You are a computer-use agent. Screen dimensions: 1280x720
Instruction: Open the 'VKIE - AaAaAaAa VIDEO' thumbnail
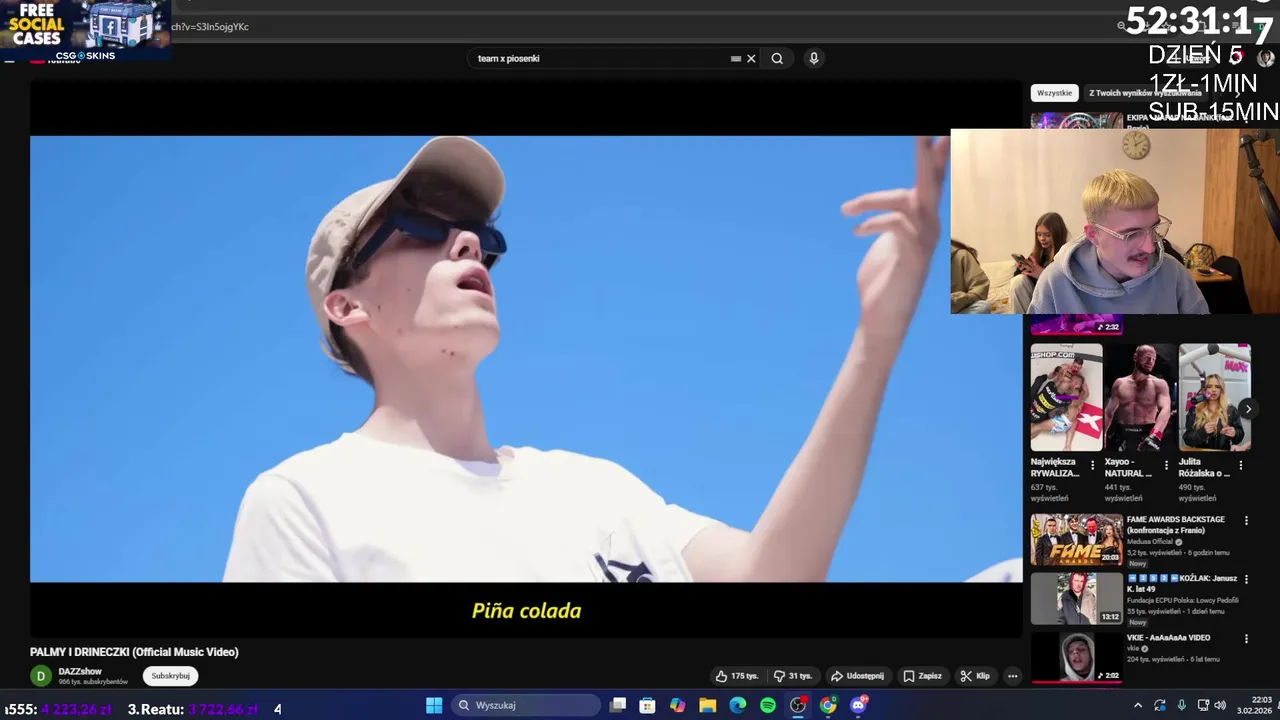pyautogui.click(x=1077, y=657)
